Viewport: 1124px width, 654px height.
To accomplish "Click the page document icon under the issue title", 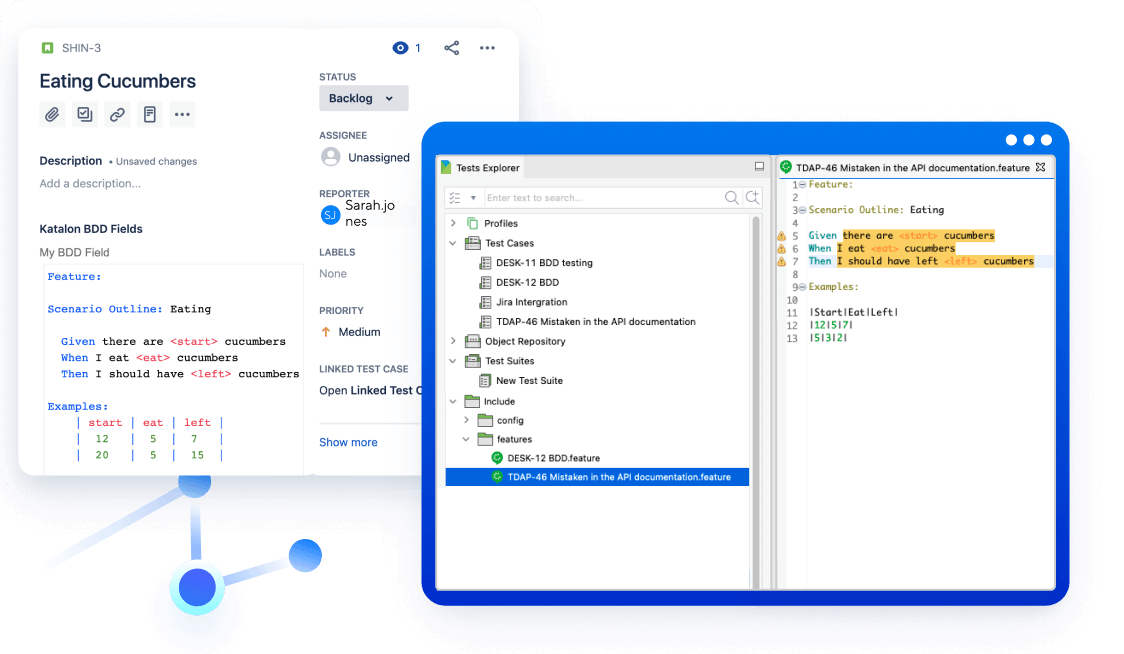I will tap(150, 115).
